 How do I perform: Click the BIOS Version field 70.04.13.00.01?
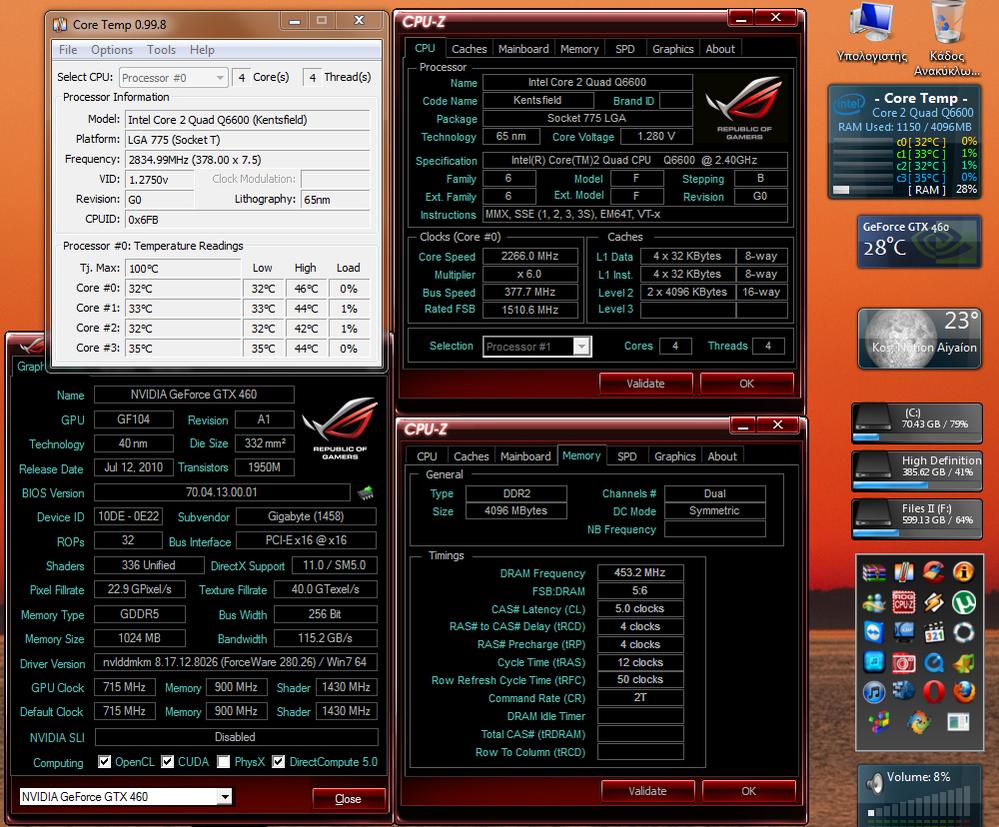coord(222,492)
